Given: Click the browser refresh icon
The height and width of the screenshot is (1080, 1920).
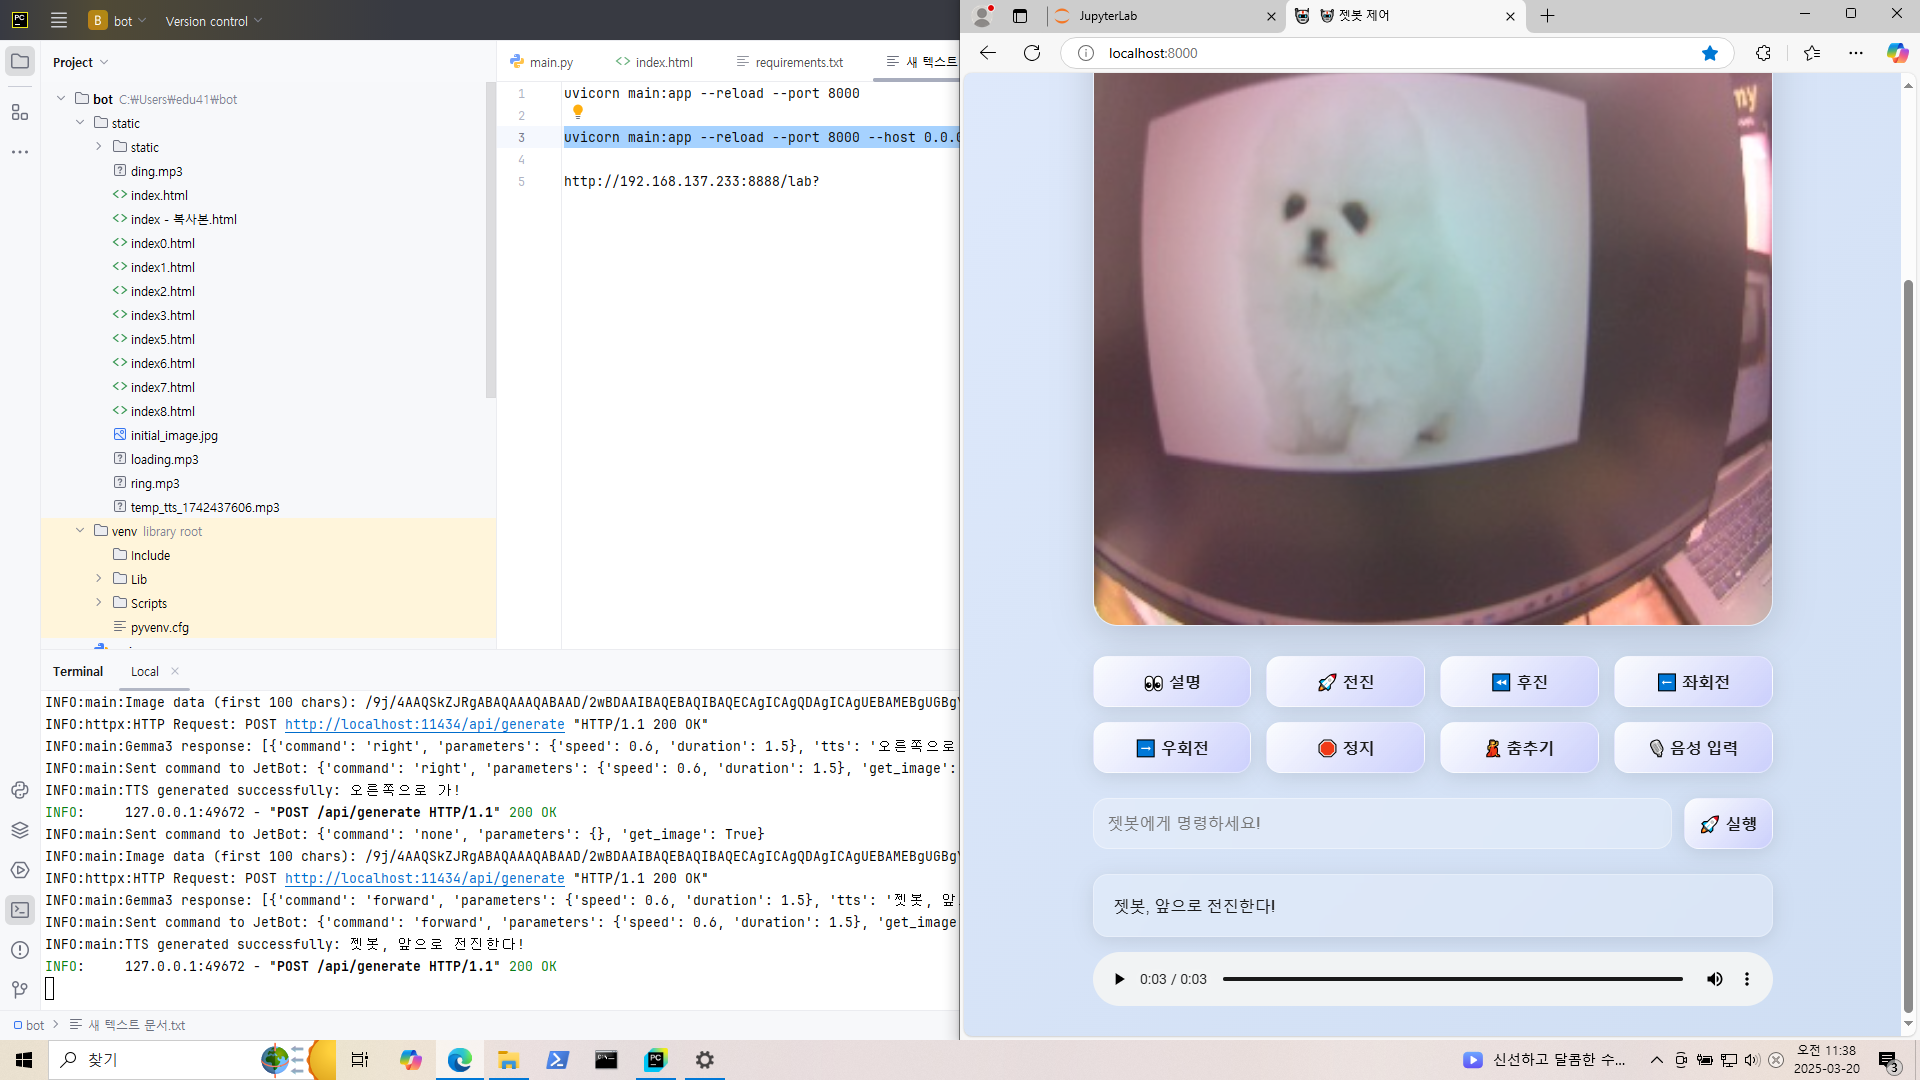Looking at the screenshot, I should pyautogui.click(x=1032, y=53).
